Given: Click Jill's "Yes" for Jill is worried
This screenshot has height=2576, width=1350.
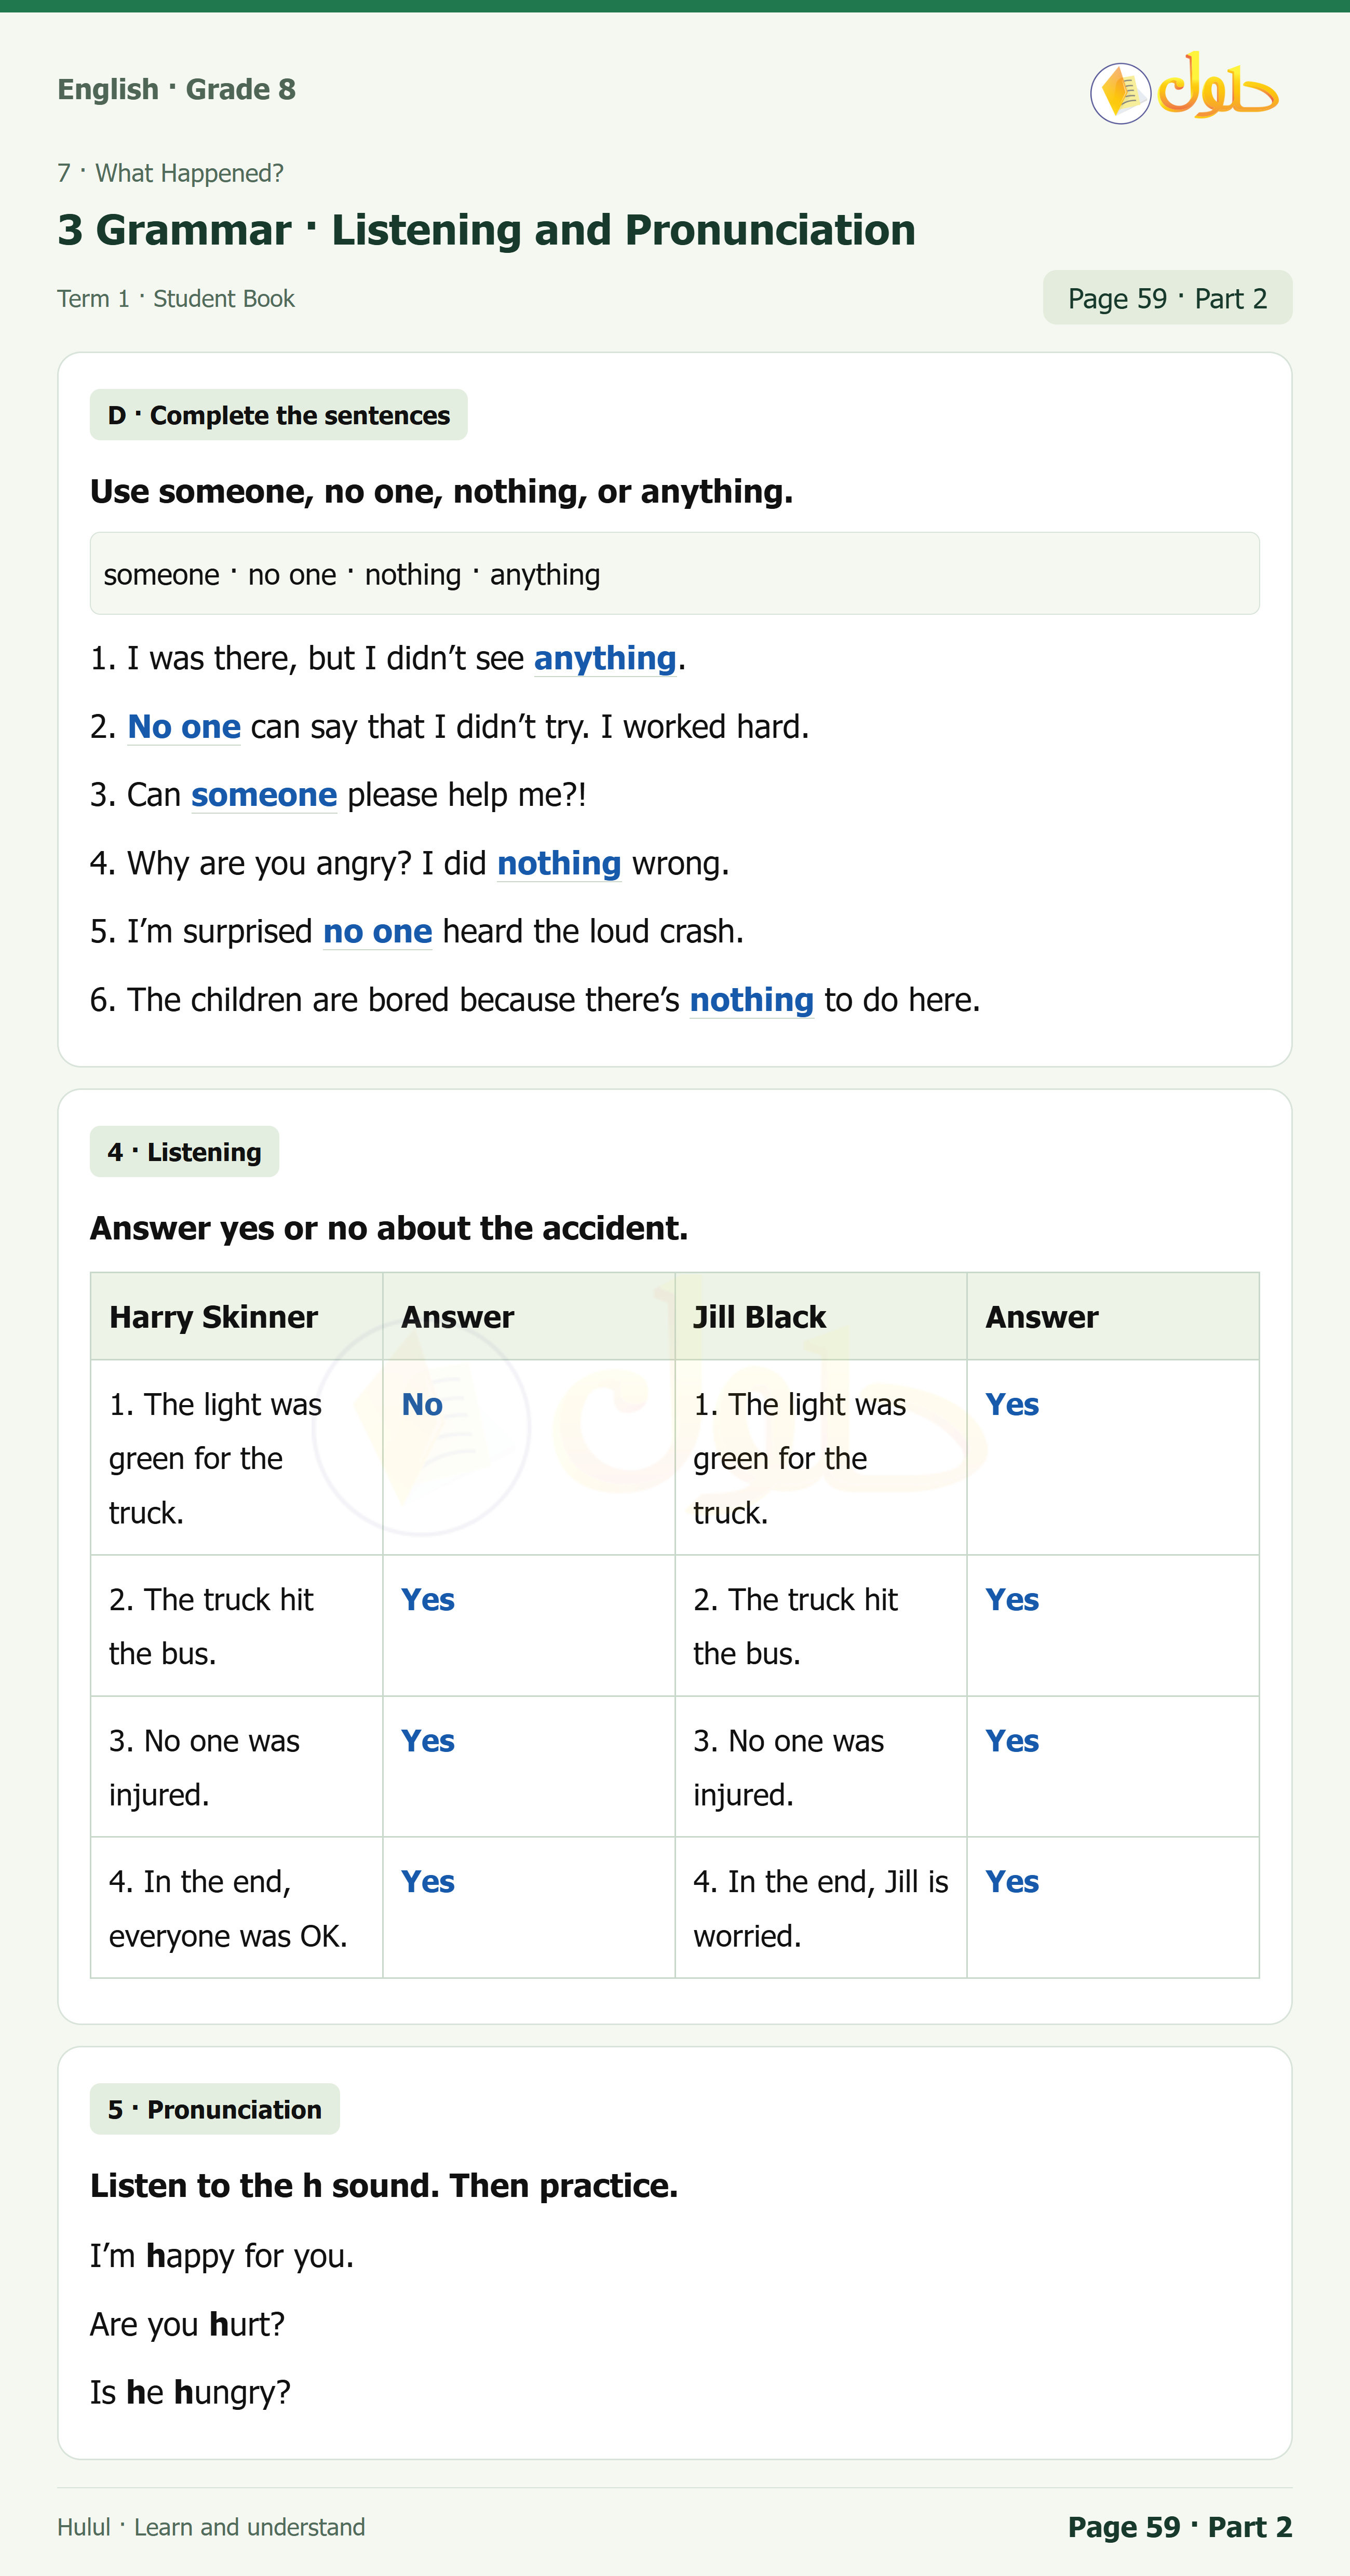Looking at the screenshot, I should 1012,1882.
